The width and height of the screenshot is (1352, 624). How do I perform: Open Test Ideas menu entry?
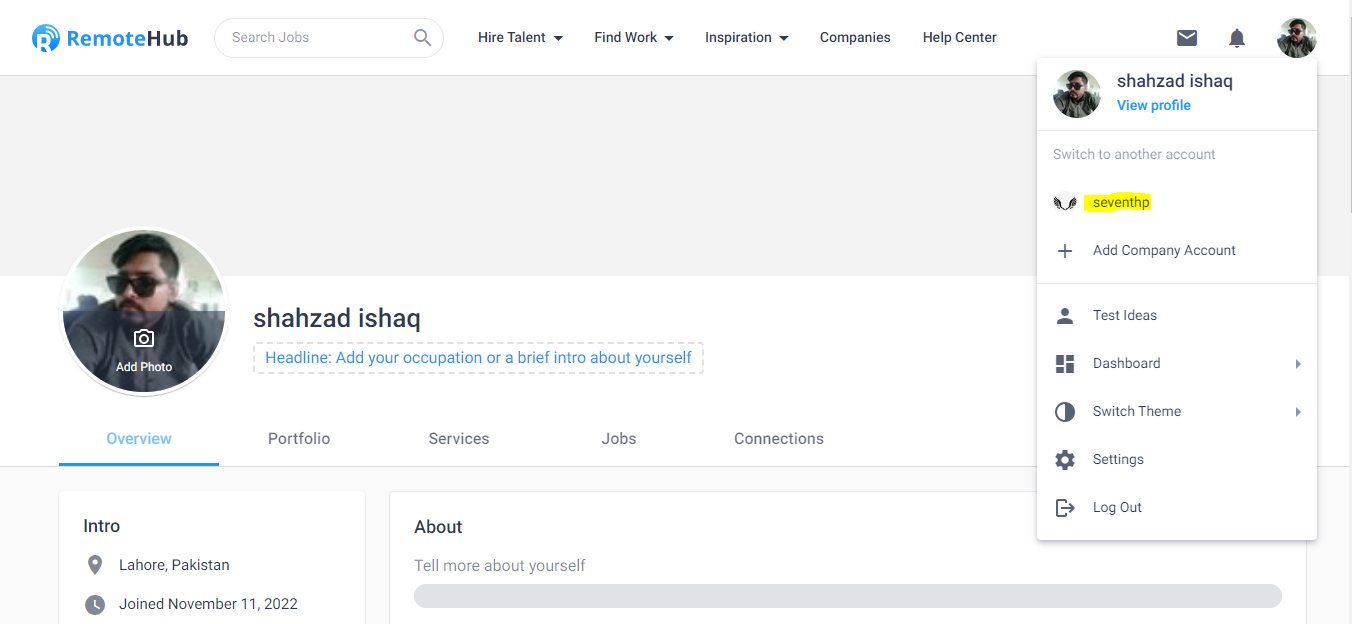click(x=1125, y=316)
